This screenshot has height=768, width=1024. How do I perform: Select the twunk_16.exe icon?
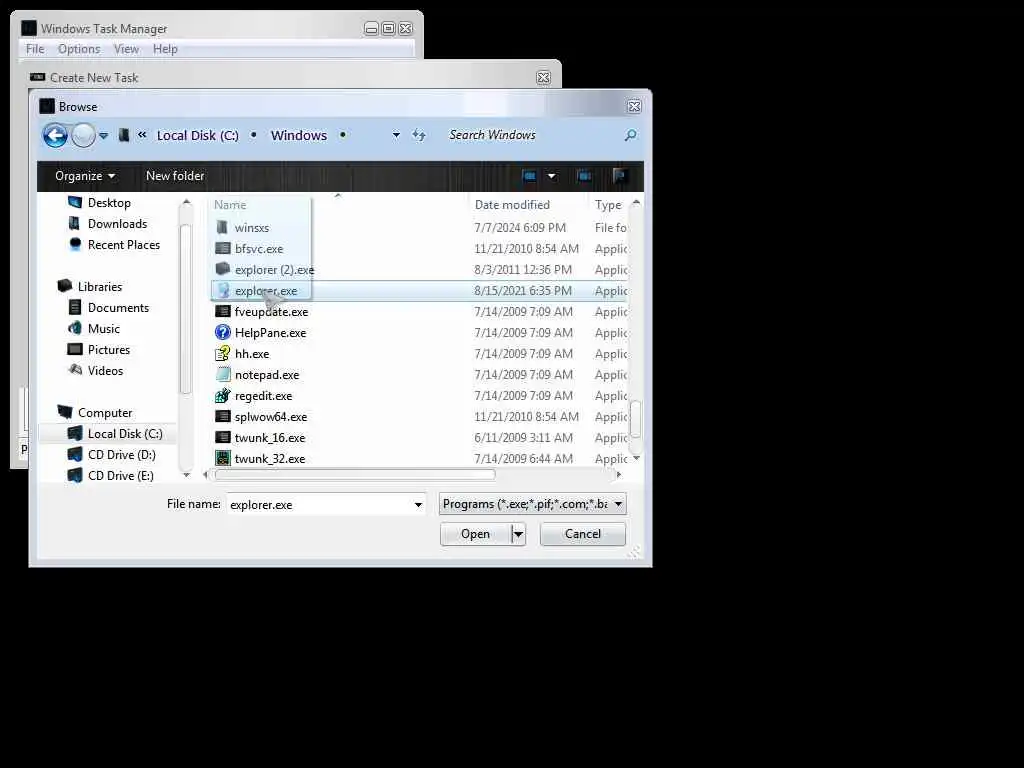(x=223, y=437)
